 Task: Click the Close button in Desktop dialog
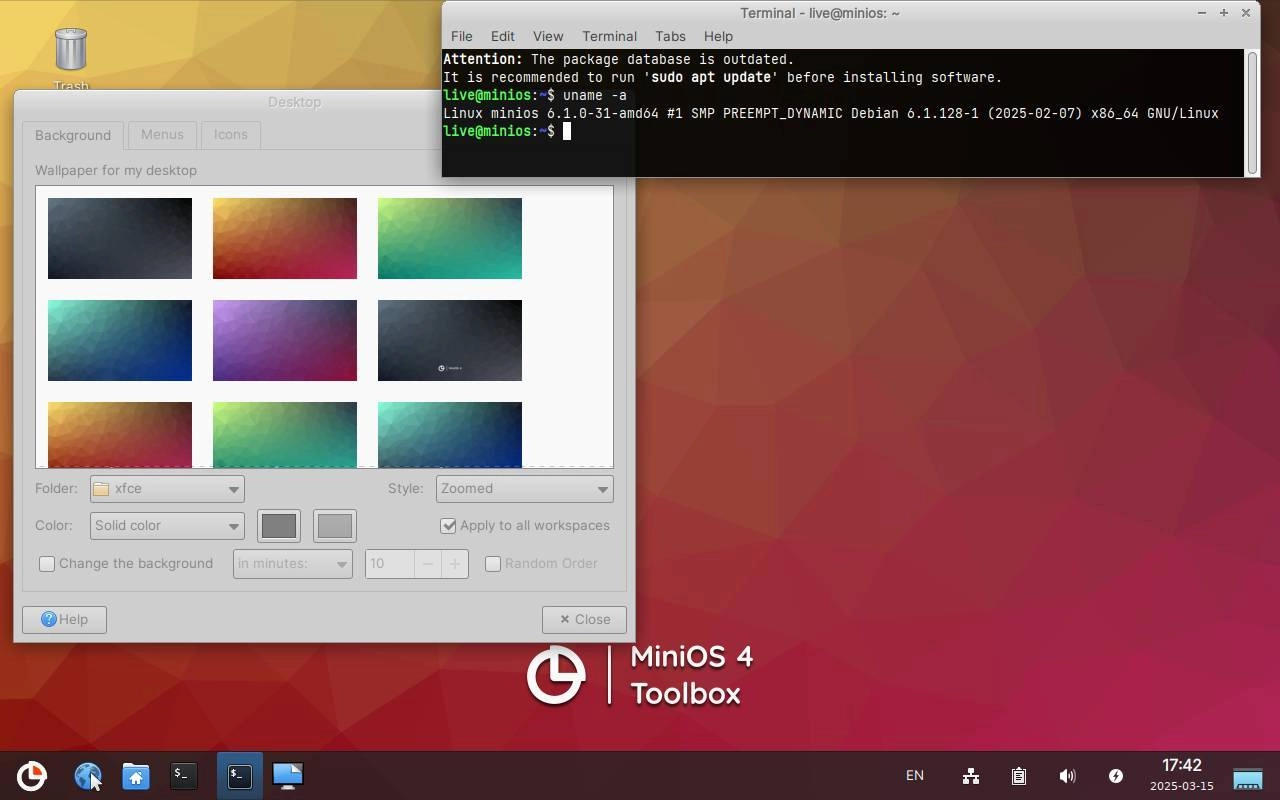[584, 619]
